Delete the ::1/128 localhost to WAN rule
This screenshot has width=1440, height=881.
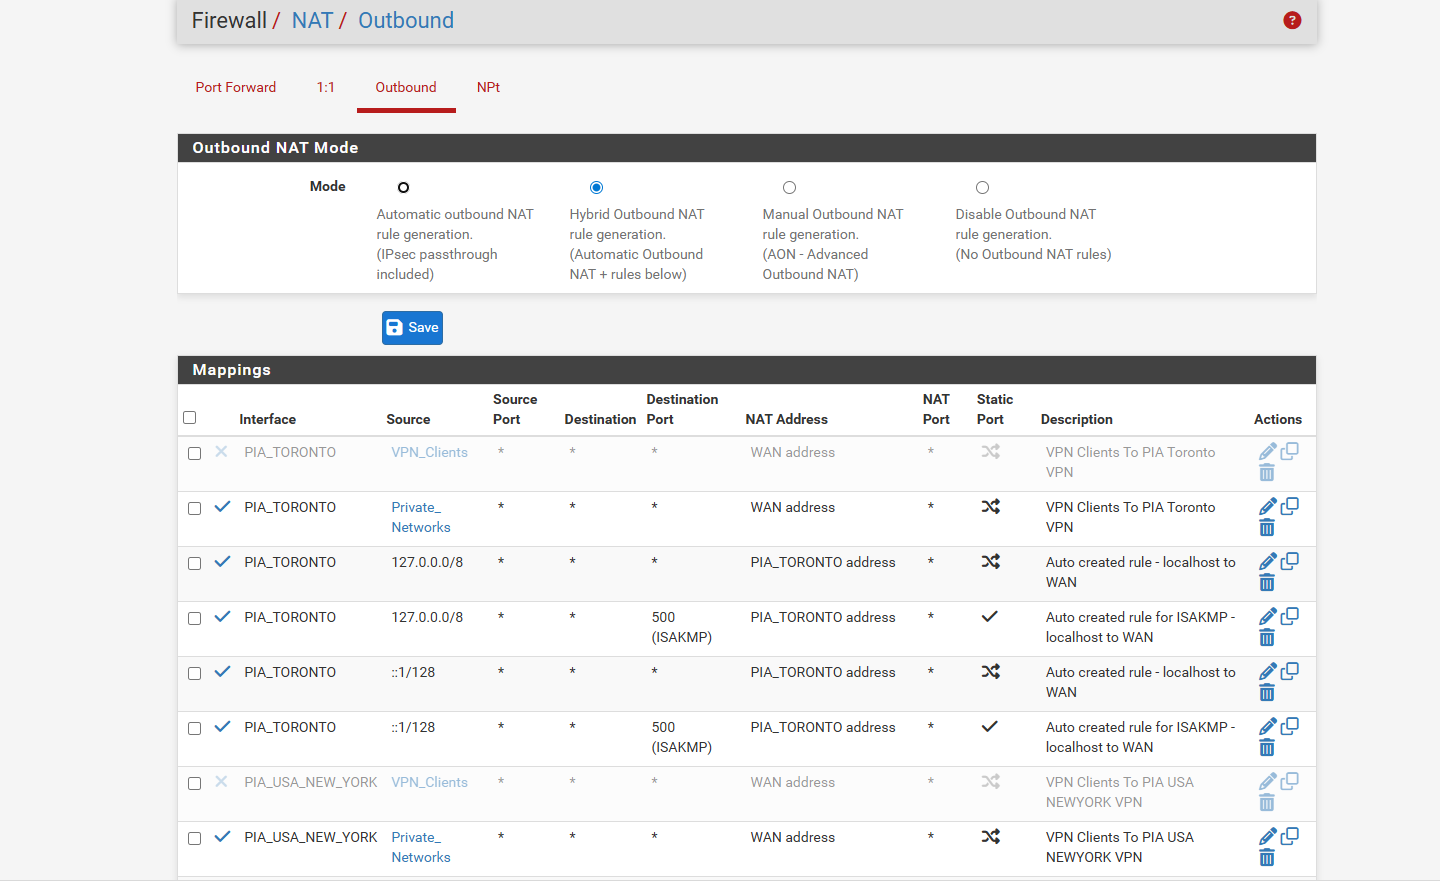[x=1267, y=693]
